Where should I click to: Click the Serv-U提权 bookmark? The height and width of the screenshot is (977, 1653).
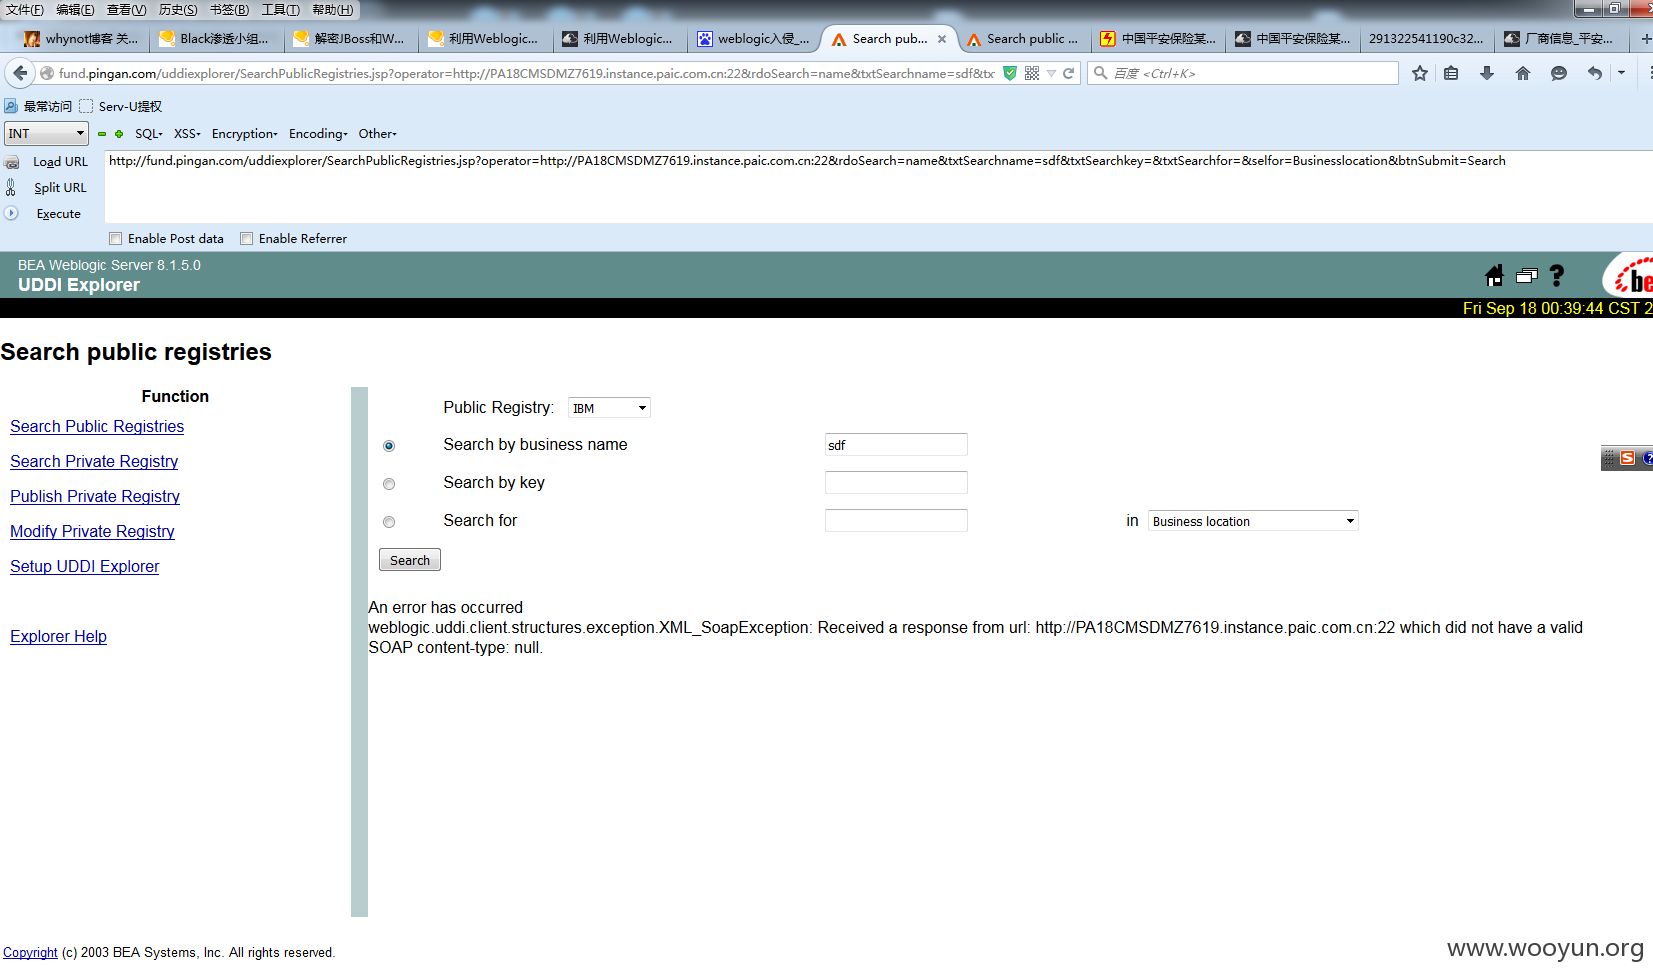click(121, 106)
